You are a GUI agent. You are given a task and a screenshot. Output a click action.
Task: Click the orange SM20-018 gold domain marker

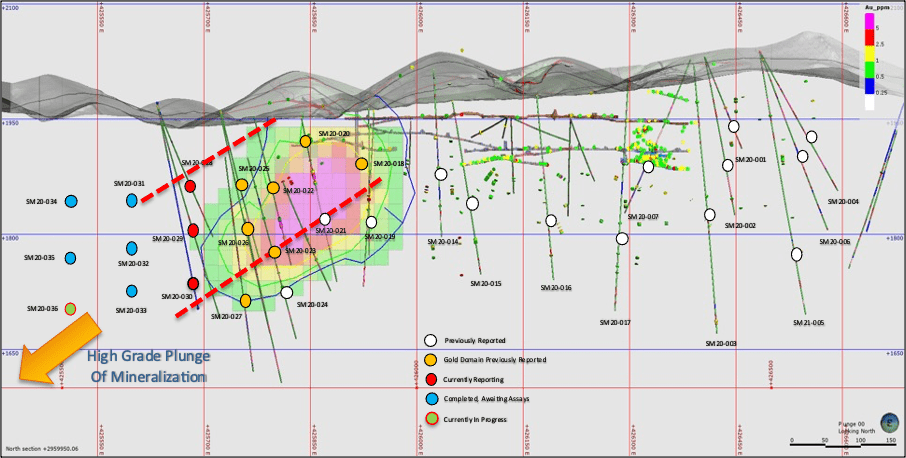(361, 164)
